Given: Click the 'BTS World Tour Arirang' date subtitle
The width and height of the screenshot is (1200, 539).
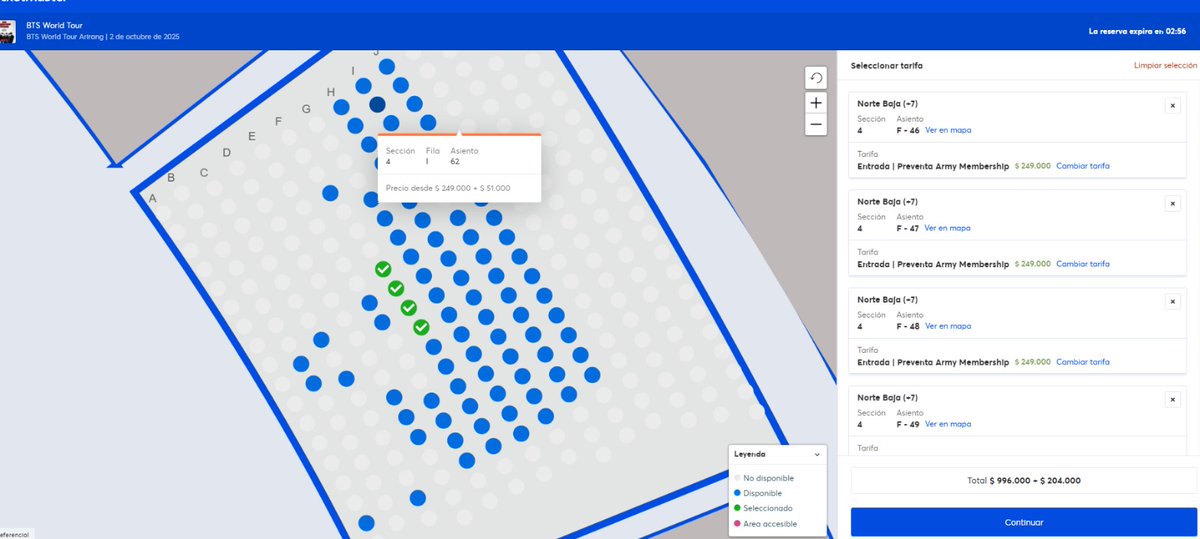Looking at the screenshot, I should (x=103, y=37).
